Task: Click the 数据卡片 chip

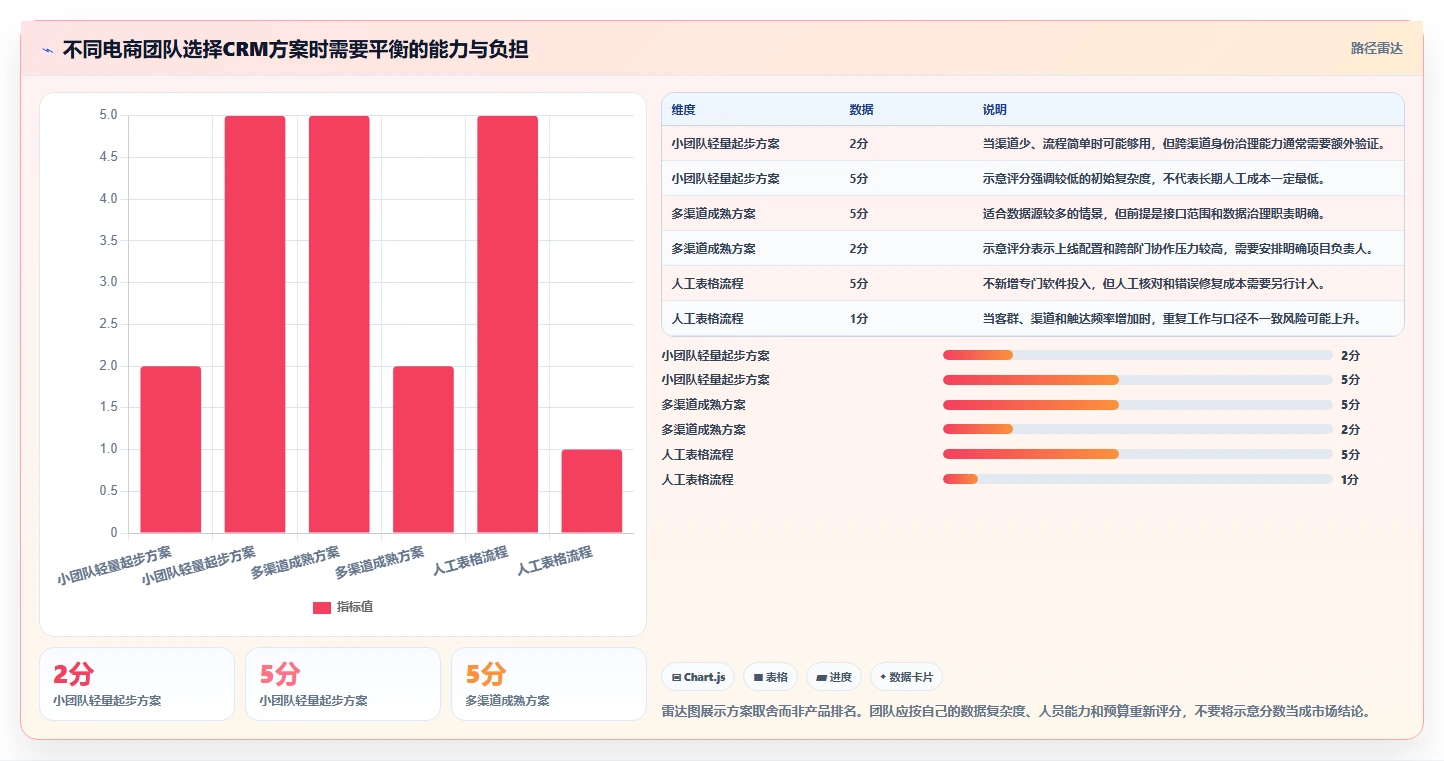Action: tap(906, 677)
